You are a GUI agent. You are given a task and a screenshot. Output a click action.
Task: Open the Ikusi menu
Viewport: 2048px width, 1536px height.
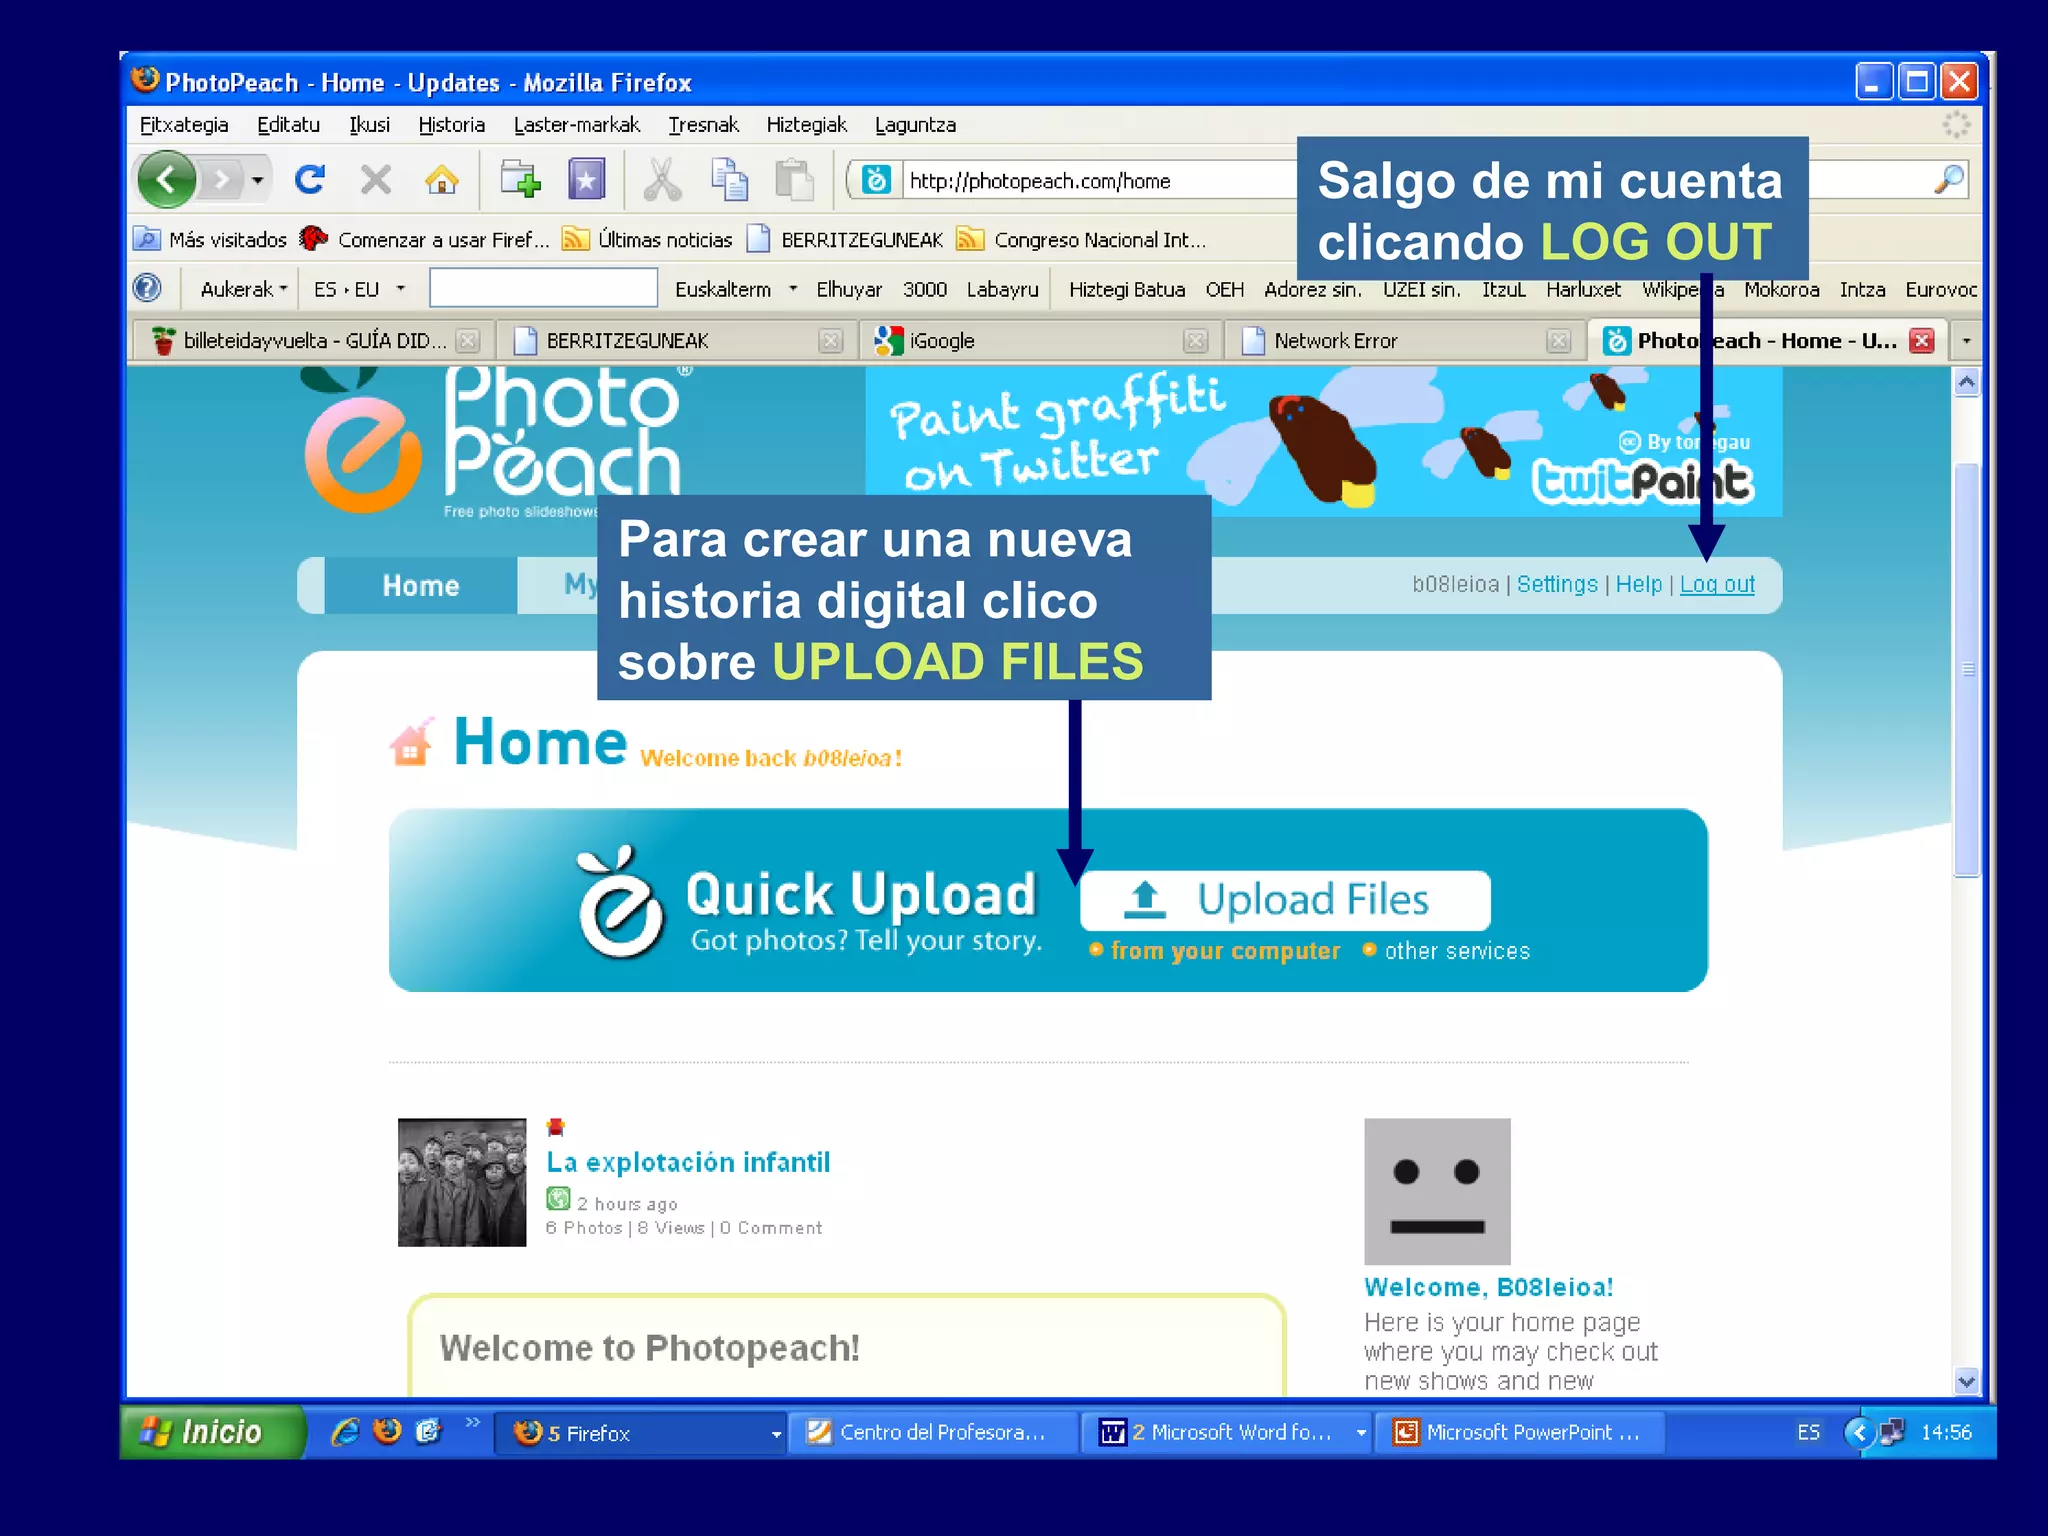point(369,125)
